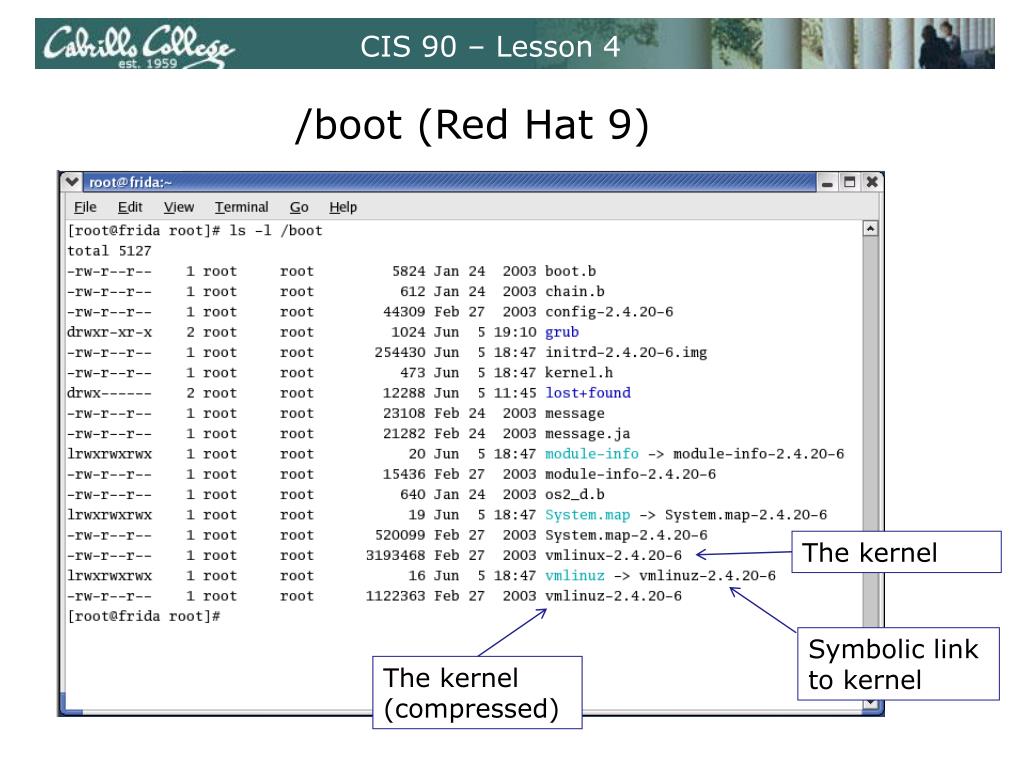Screen dimensions: 1024x768
Task: Open the Terminal menu
Action: click(242, 207)
